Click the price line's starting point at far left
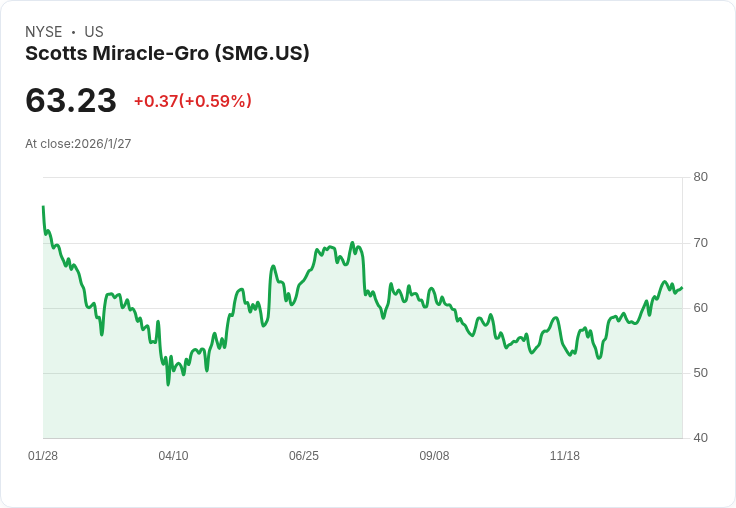This screenshot has width=736, height=508. 43,207
